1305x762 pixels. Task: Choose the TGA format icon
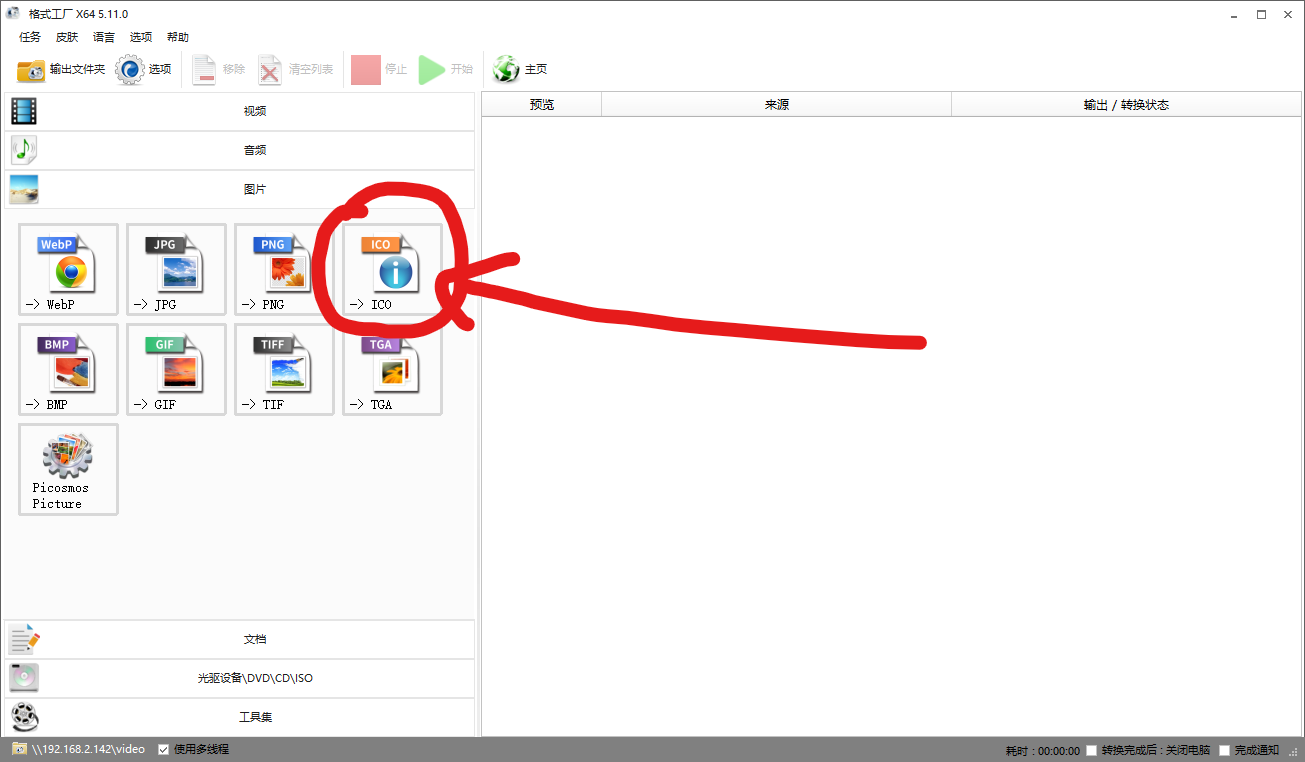pyautogui.click(x=392, y=370)
